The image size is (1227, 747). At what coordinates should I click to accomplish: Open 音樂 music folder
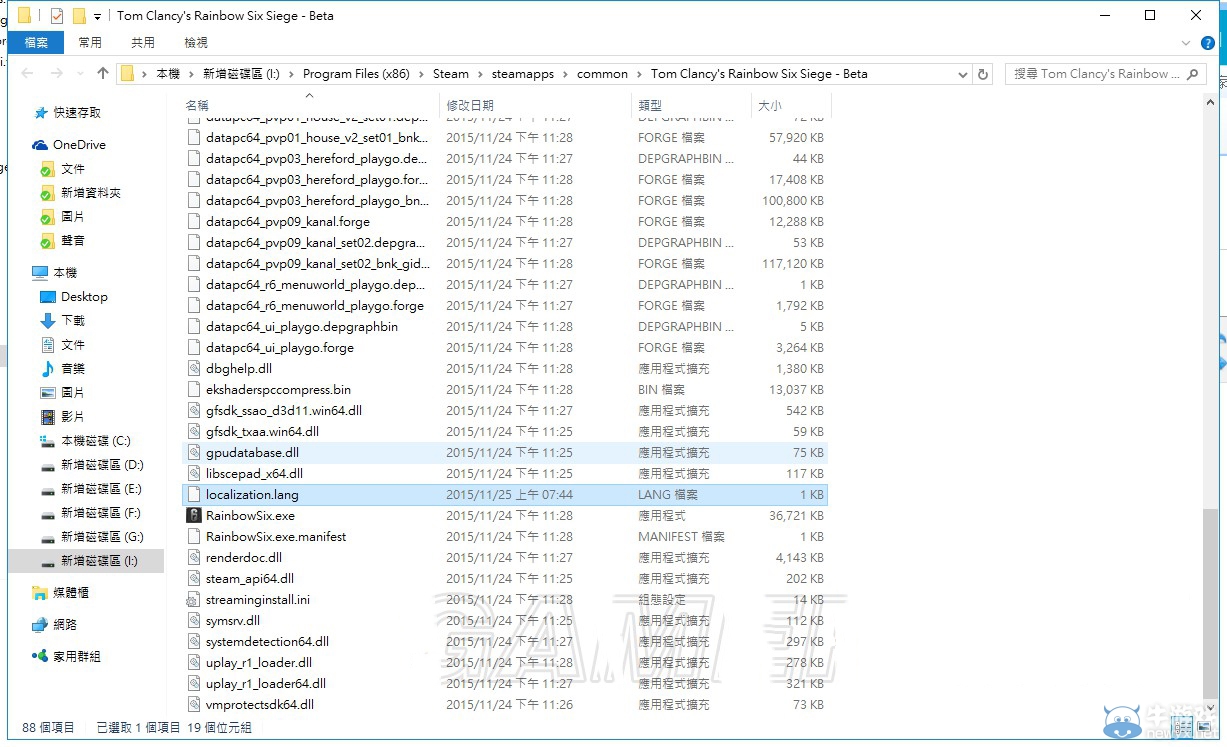point(72,369)
